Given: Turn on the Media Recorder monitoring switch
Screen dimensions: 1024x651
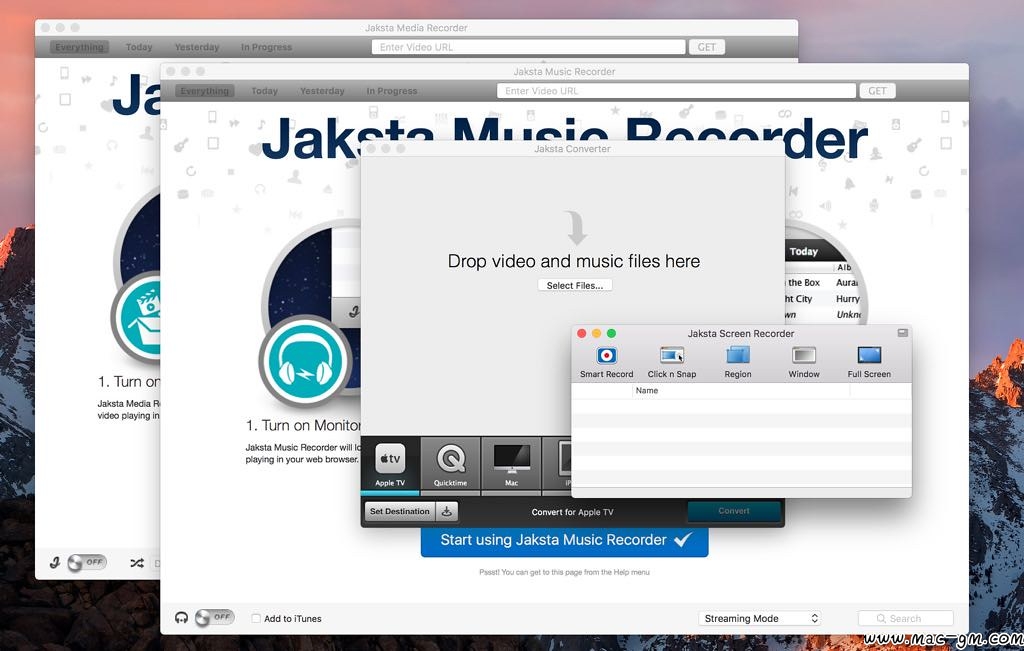Looking at the screenshot, I should (87, 562).
